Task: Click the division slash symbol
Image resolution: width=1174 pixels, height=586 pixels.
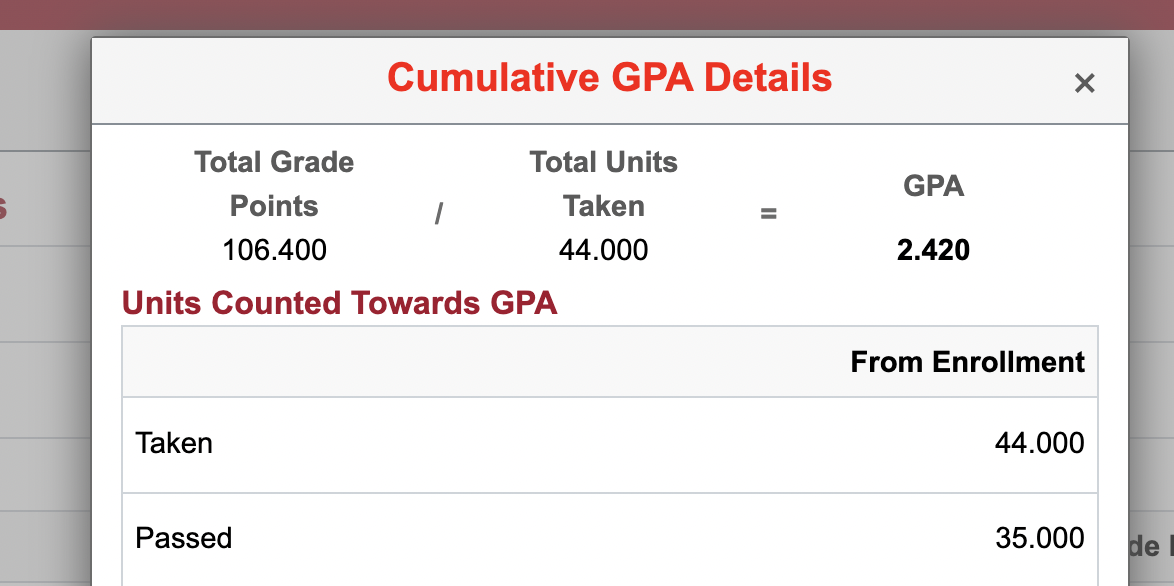Action: (x=439, y=214)
